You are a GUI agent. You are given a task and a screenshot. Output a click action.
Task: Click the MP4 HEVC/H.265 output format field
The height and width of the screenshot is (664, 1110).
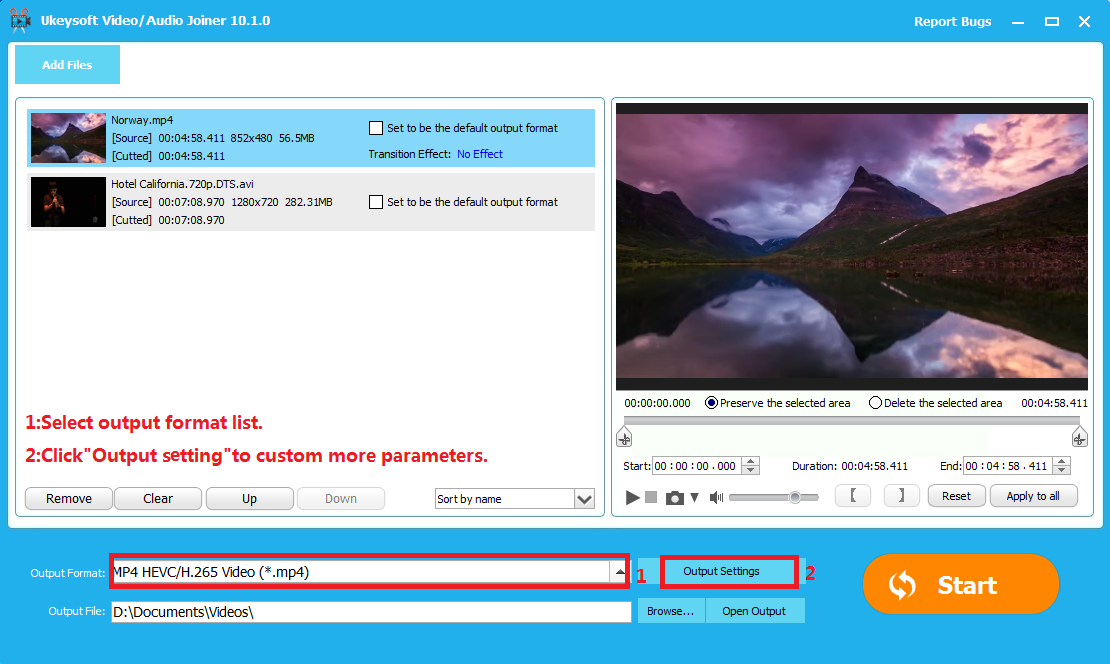[x=360, y=571]
